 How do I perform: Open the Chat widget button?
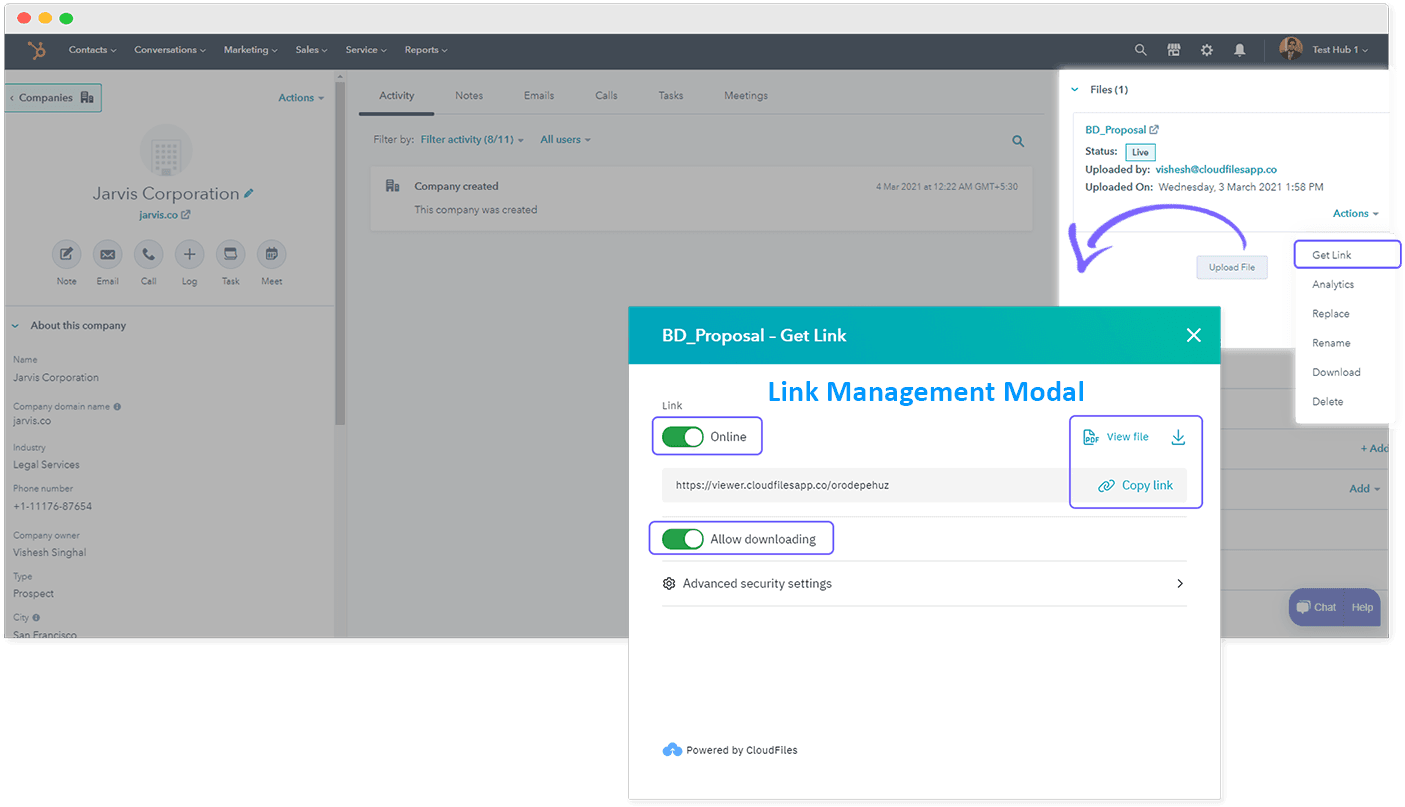[1316, 607]
